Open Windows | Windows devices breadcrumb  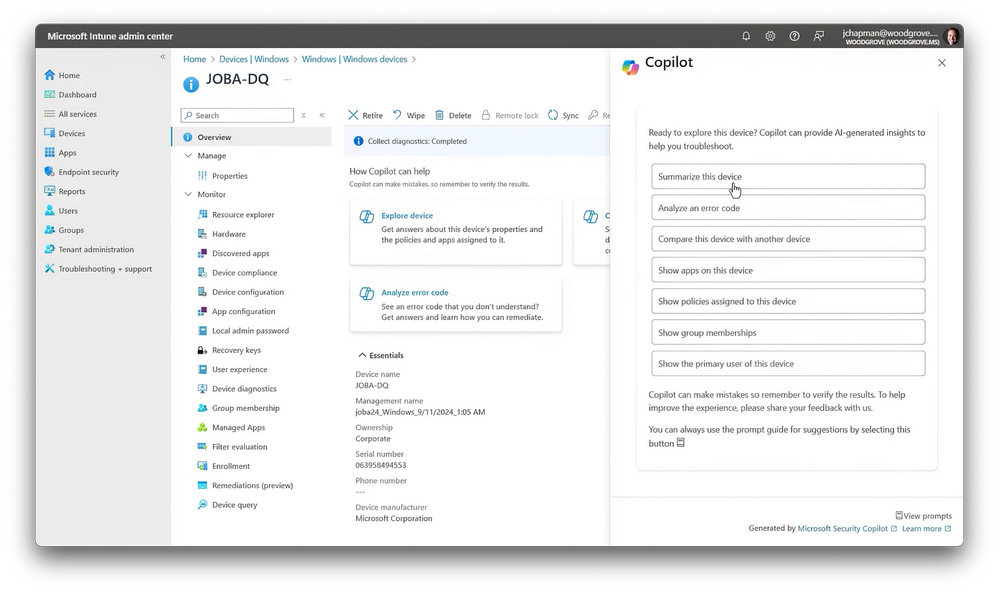354,59
